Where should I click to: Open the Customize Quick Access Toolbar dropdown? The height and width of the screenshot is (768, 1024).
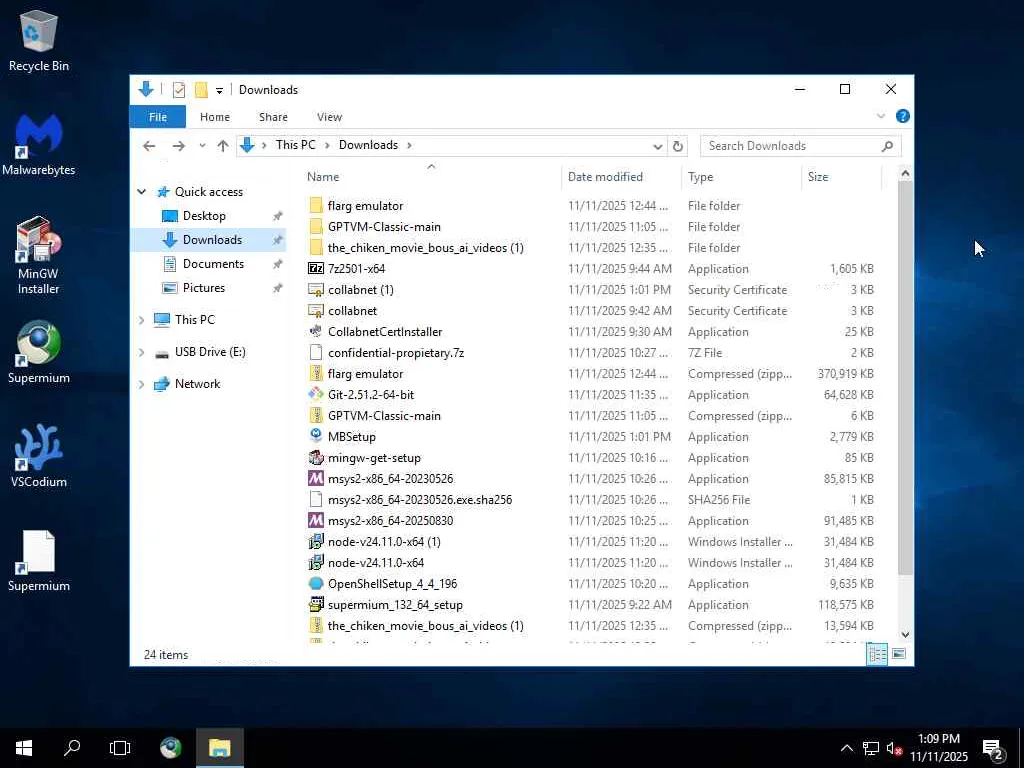[x=219, y=91]
